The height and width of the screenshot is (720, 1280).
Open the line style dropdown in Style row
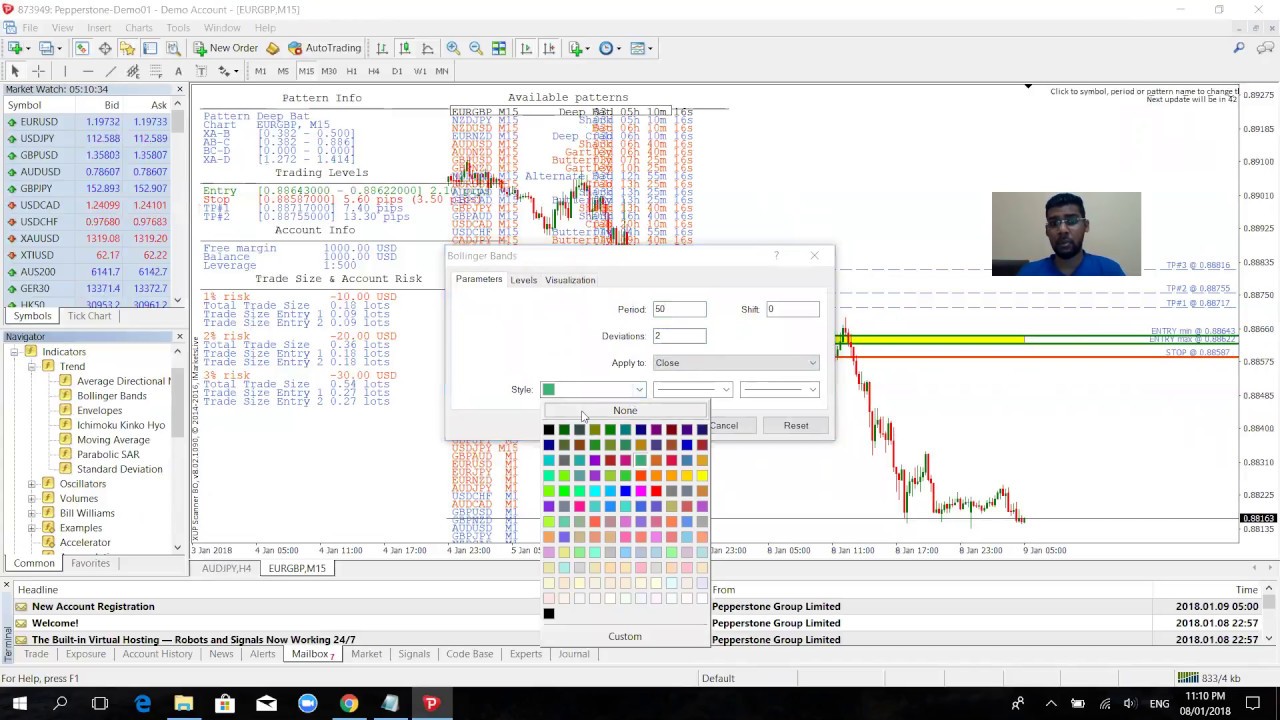693,390
